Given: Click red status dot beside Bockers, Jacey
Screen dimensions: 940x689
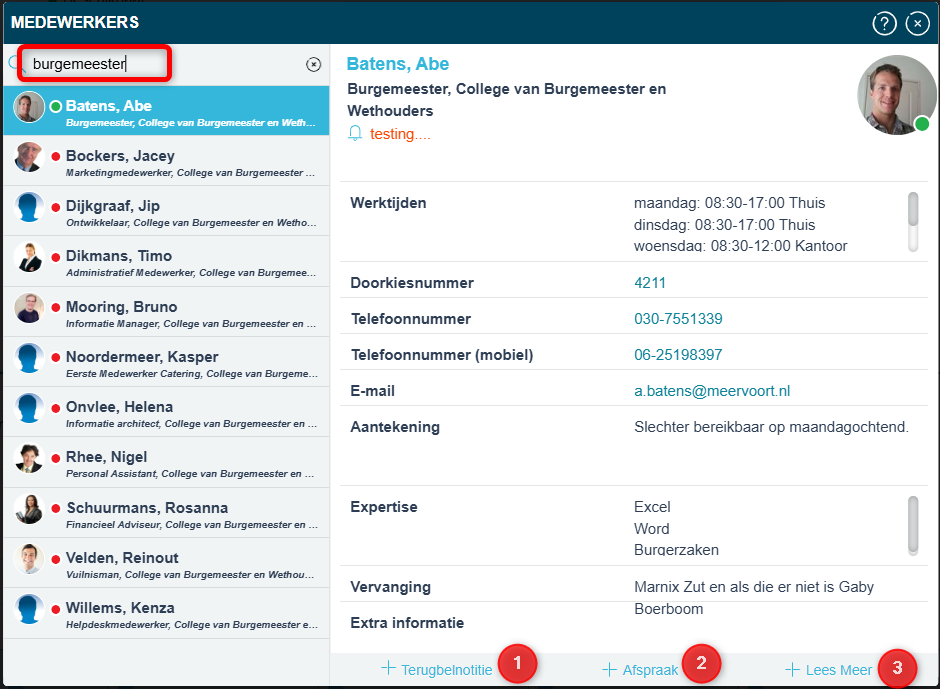Looking at the screenshot, I should (x=56, y=157).
